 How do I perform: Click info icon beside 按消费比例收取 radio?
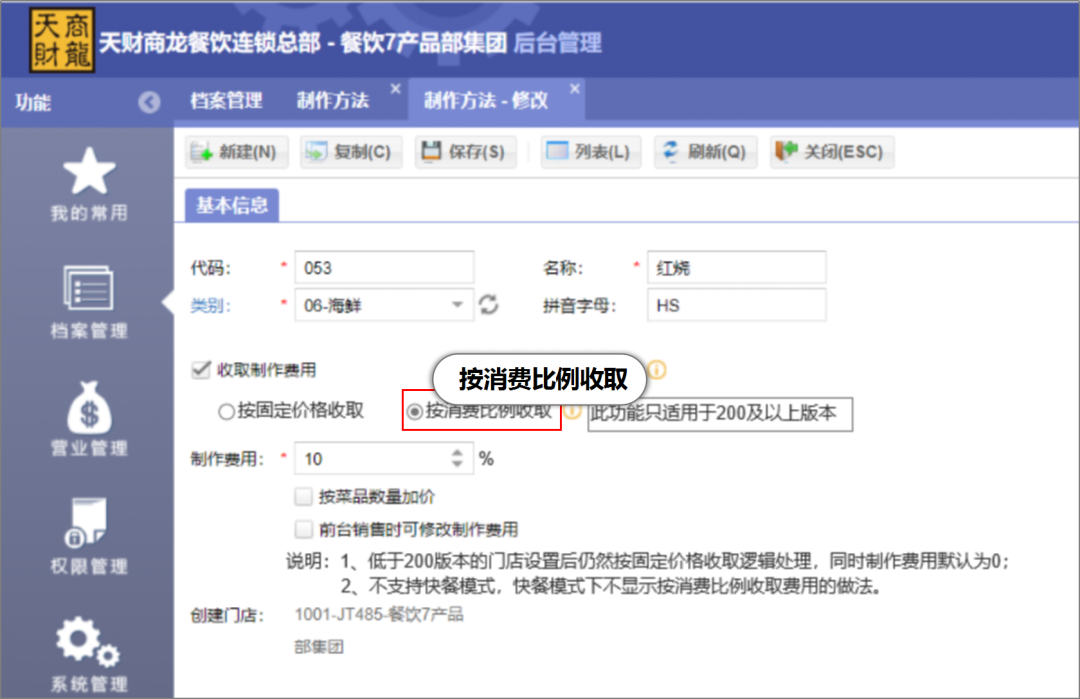pos(571,411)
